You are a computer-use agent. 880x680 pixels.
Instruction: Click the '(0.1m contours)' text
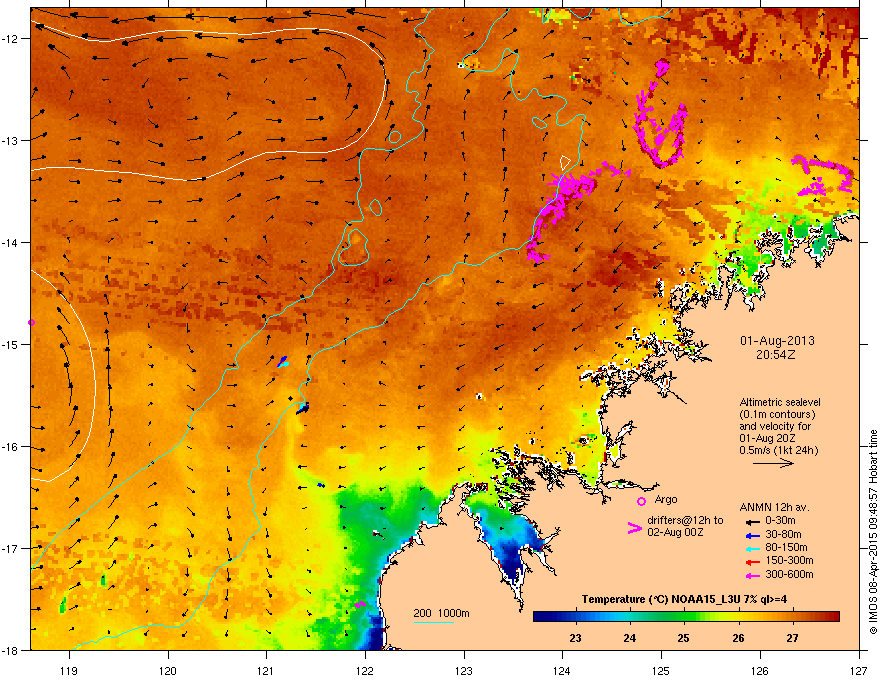777,414
